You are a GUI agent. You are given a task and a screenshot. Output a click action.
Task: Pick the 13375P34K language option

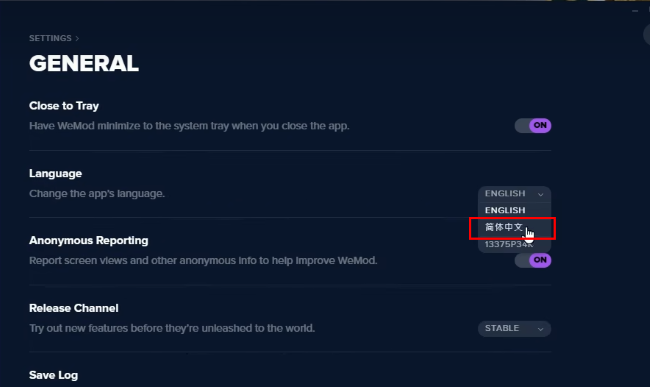514,244
